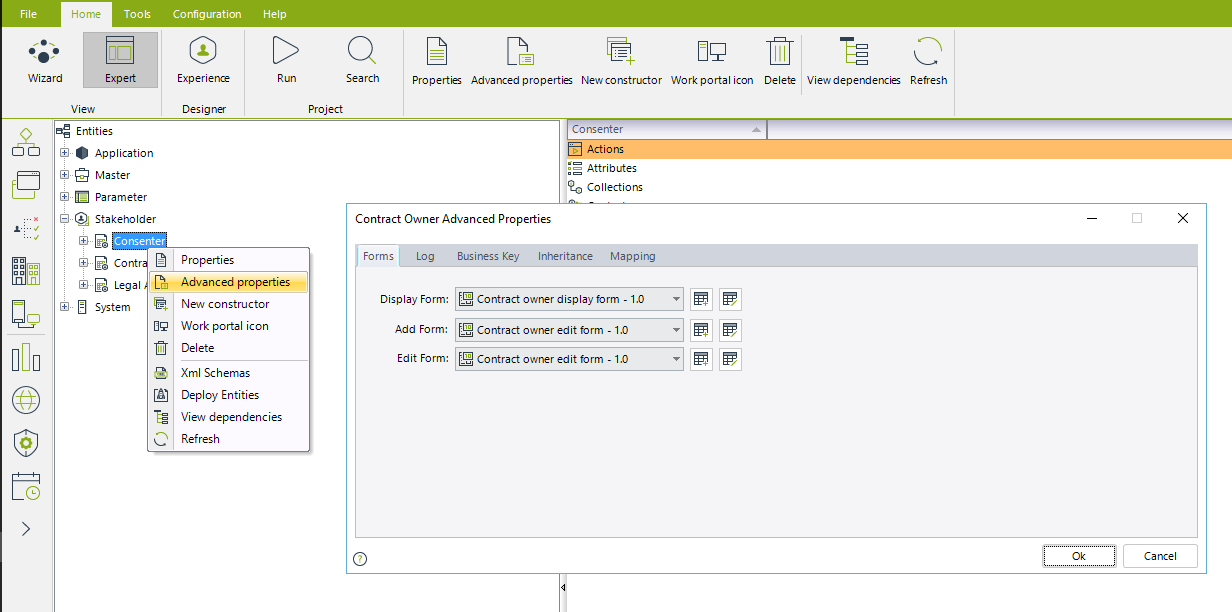The width and height of the screenshot is (1232, 612).
Task: Create new form beside Display Form
Action: (701, 299)
